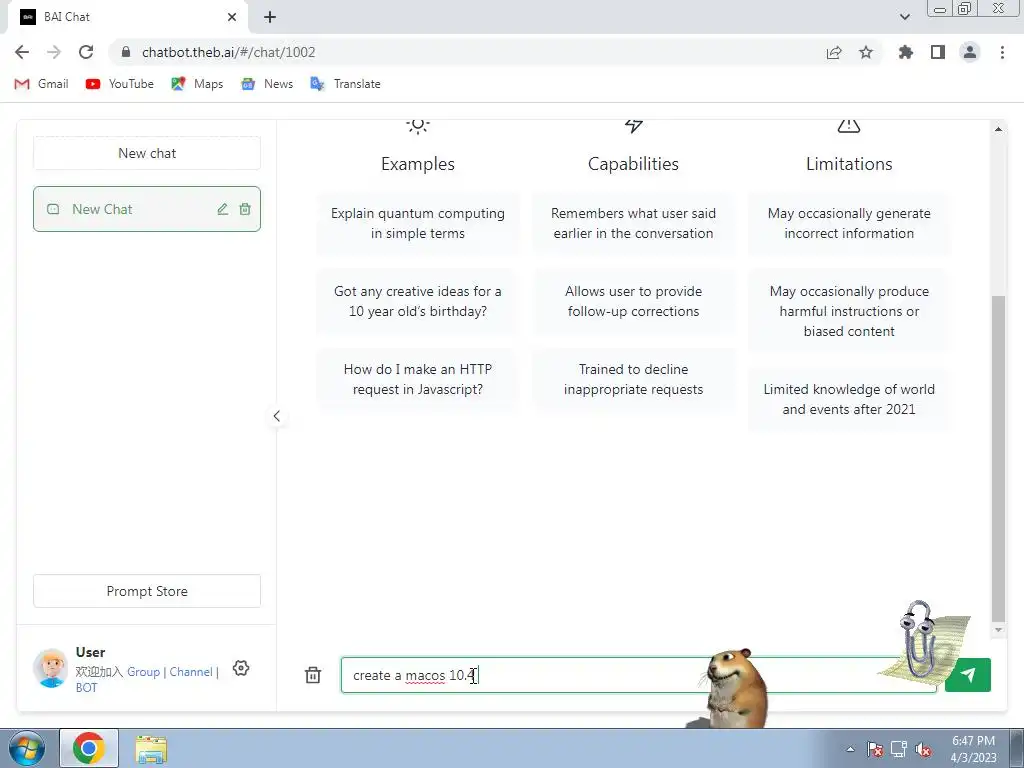Show hidden tray icons arrow
This screenshot has height=768, width=1024.
pos(850,749)
